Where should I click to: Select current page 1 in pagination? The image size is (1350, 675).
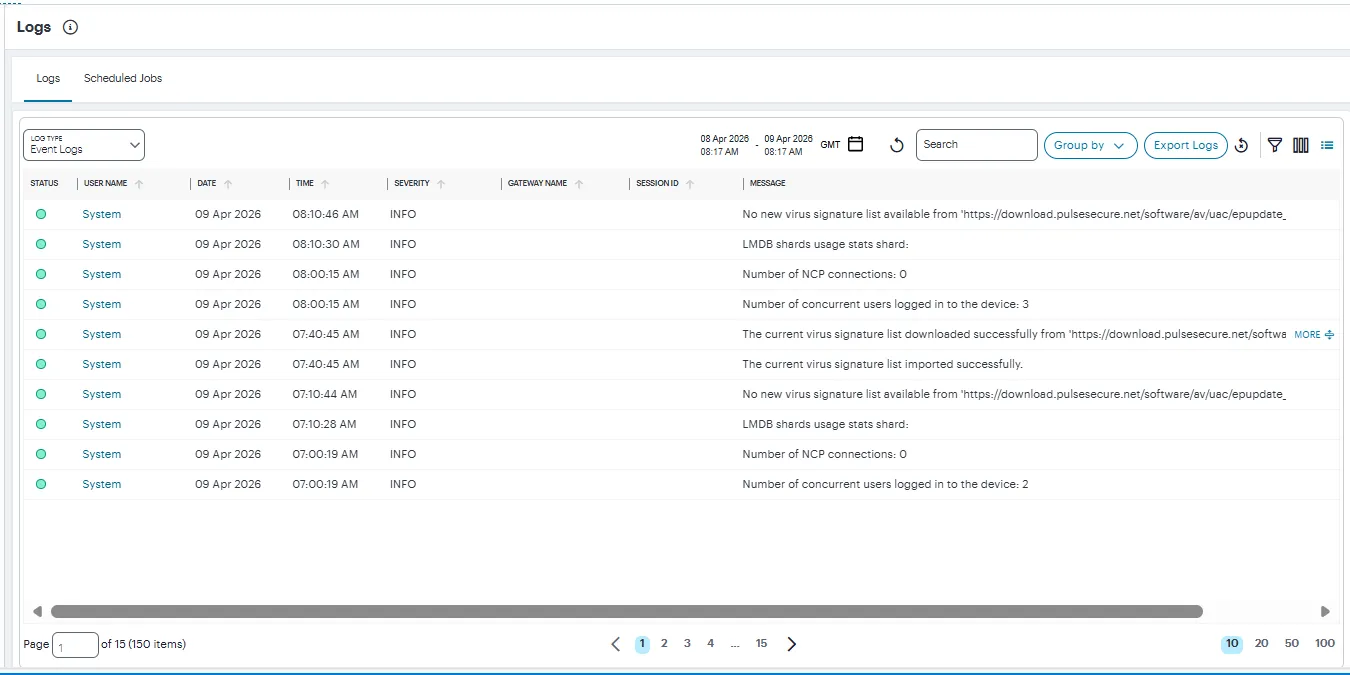click(x=642, y=644)
